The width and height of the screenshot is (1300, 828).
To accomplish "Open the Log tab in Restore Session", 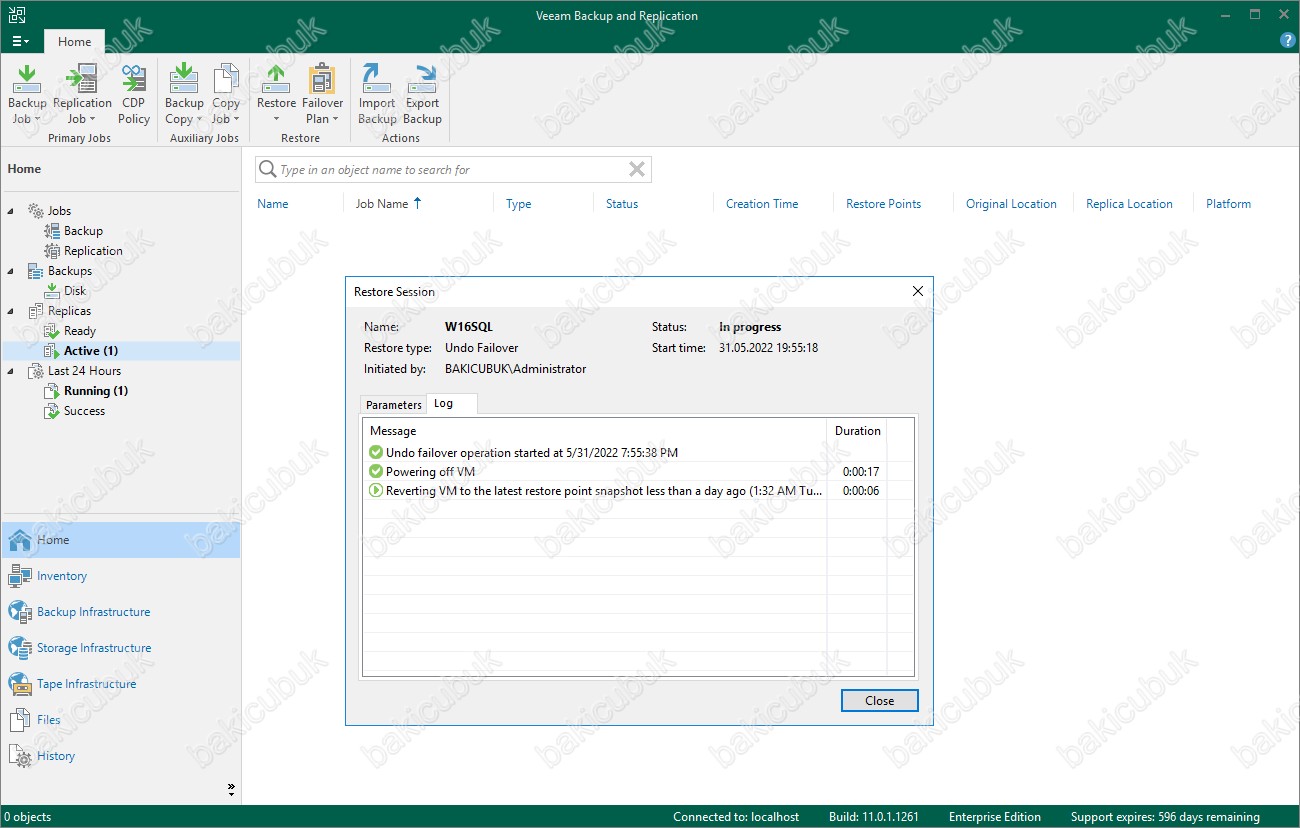I will click(443, 404).
